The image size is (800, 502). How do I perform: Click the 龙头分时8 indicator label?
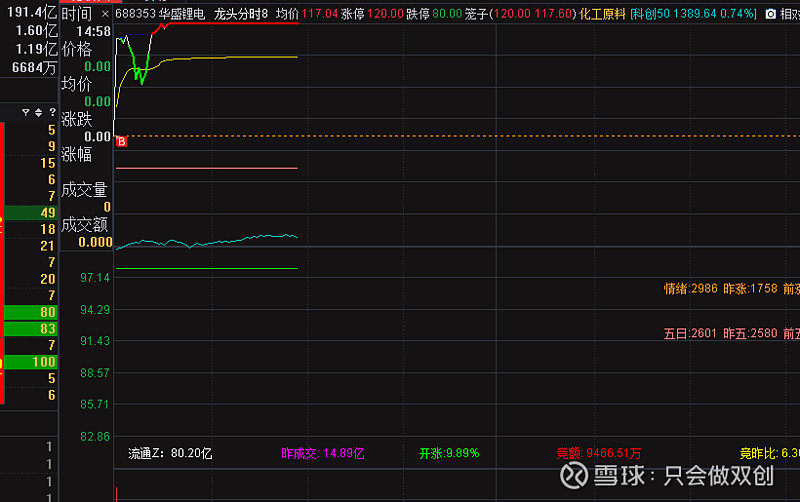pyautogui.click(x=241, y=15)
